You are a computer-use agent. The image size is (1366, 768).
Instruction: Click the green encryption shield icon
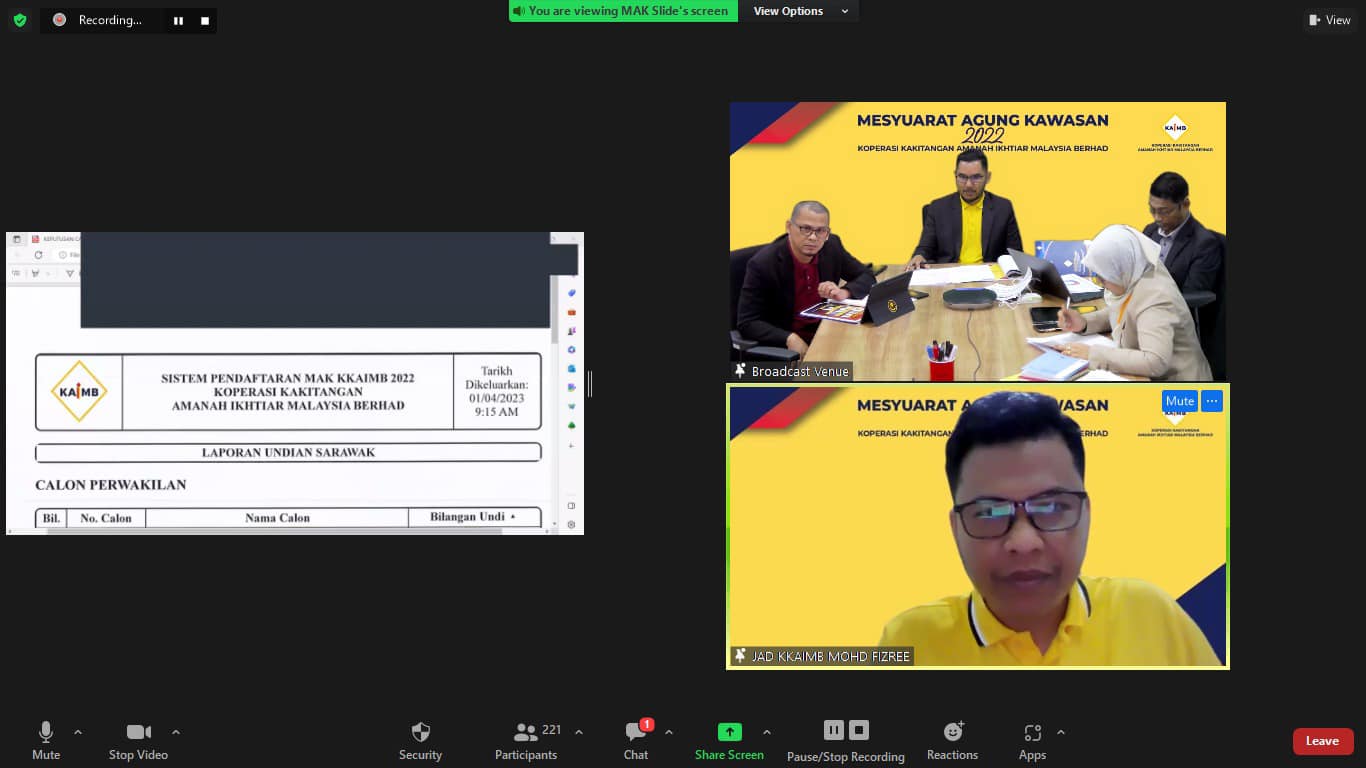20,20
